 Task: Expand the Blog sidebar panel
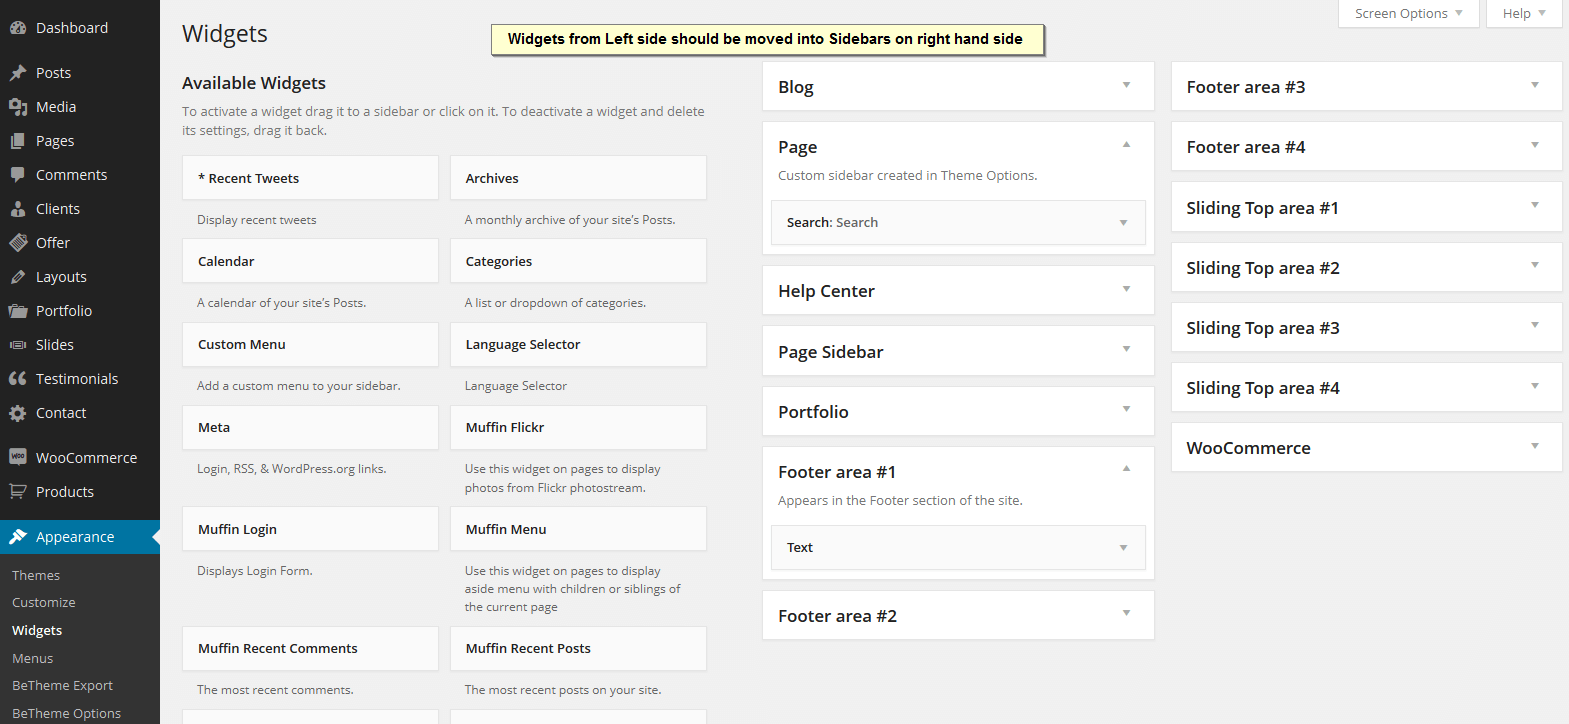pos(1126,86)
